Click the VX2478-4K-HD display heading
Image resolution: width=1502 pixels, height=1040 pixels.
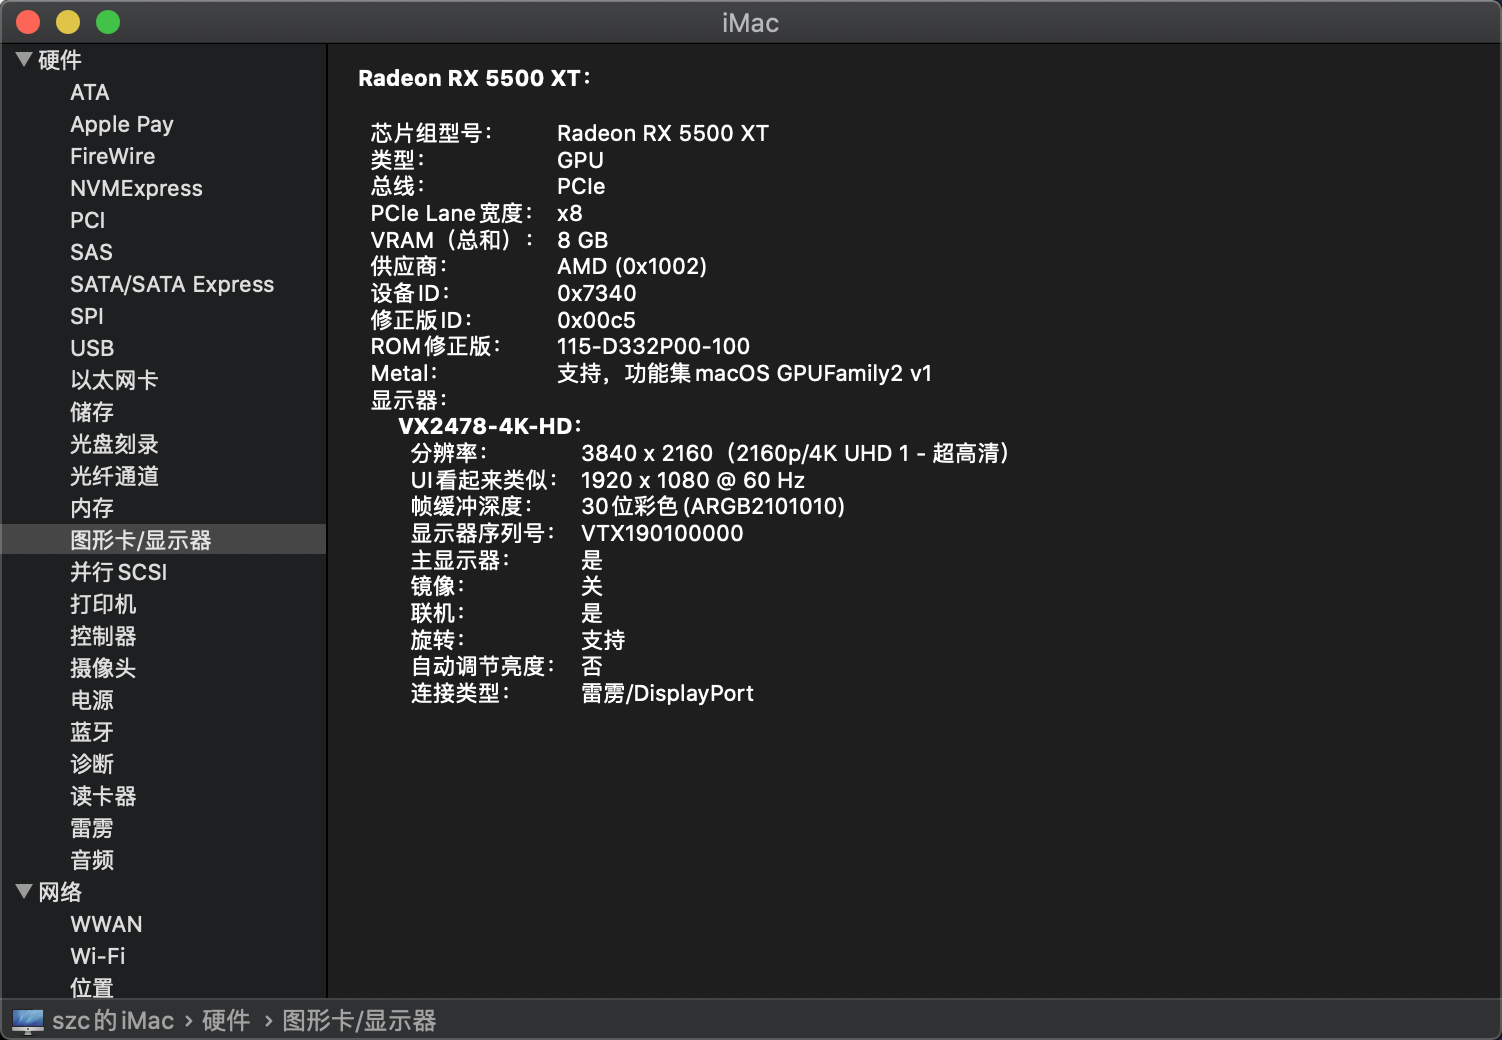point(490,426)
